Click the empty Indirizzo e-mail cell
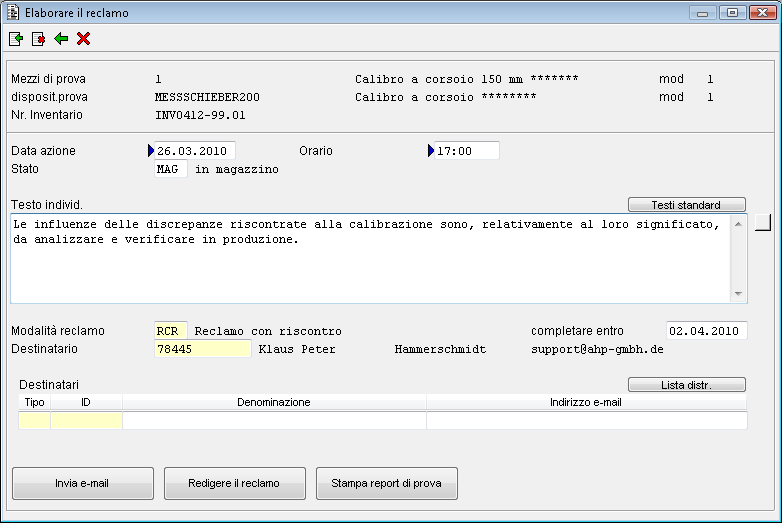Viewport: 782px width, 523px height. 586,421
